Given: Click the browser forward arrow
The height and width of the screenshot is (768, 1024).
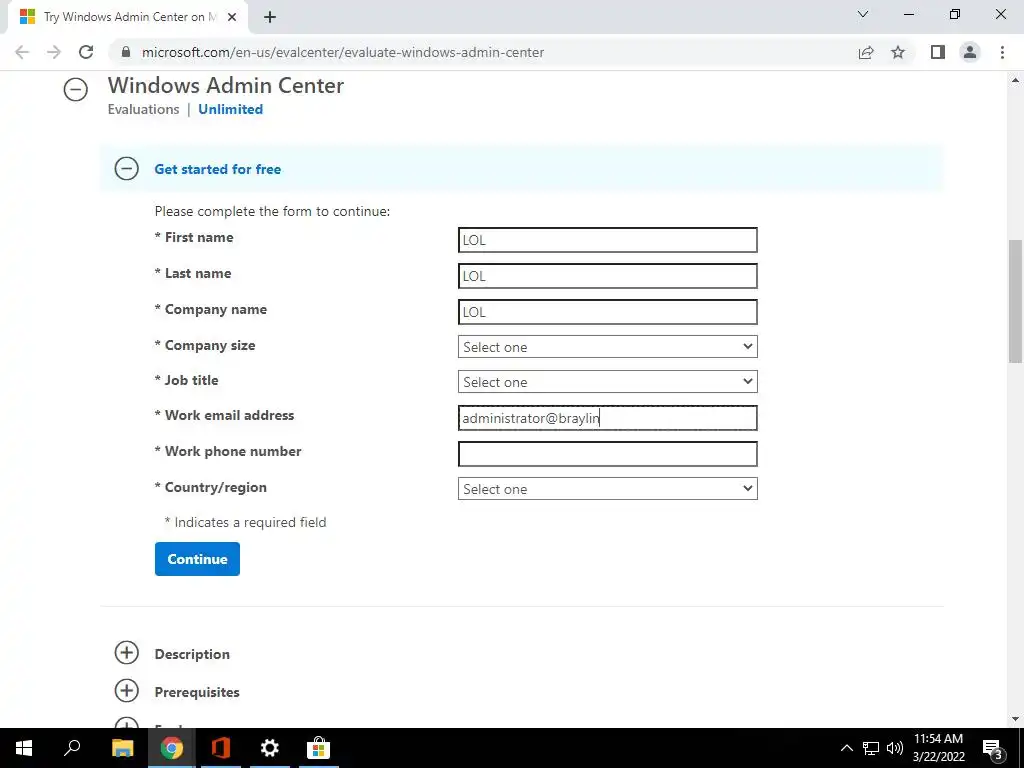Looking at the screenshot, I should click(x=54, y=52).
